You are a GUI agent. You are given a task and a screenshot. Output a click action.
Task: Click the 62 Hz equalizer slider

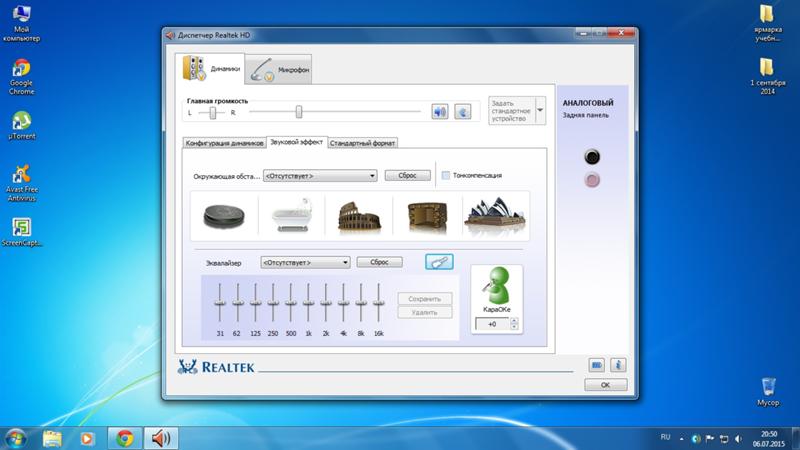[237, 303]
